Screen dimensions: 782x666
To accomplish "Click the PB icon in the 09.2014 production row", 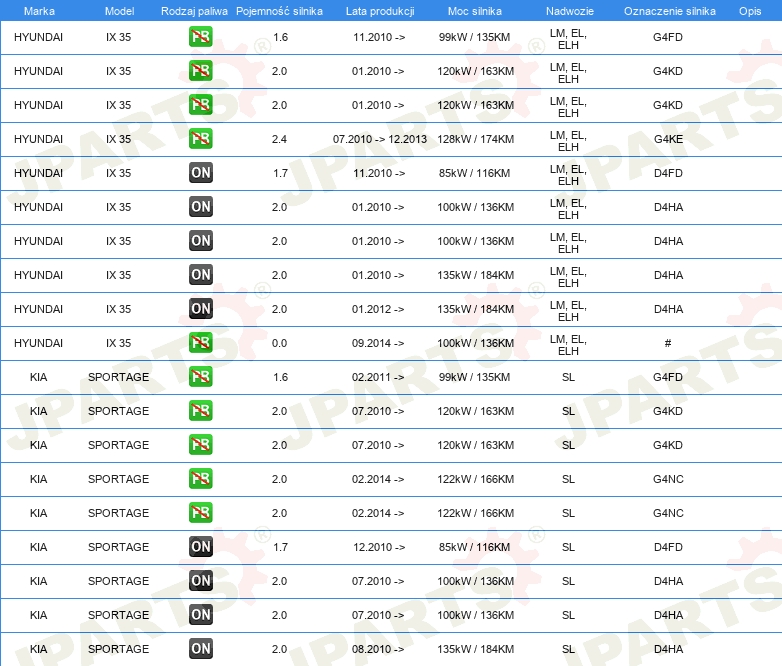I will point(201,343).
